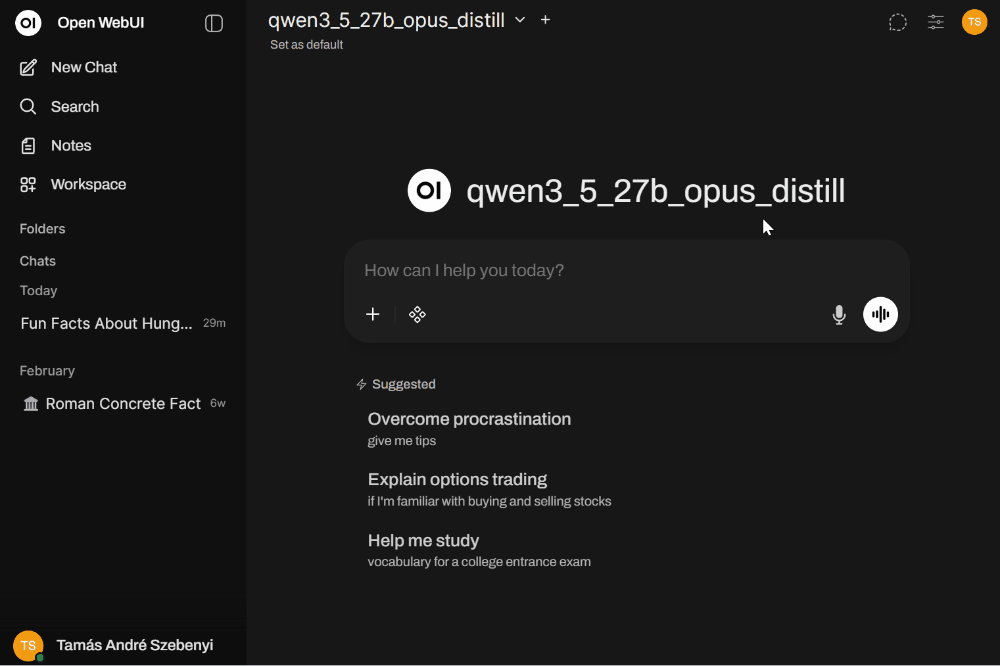Click the Today date label
Viewport: 1000px width, 666px height.
[38, 290]
